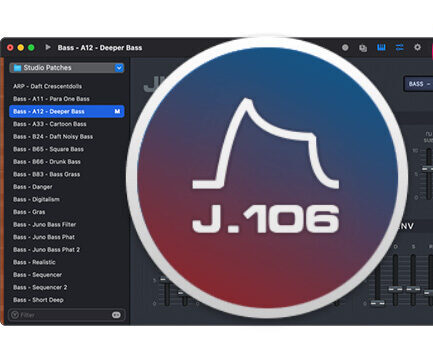Select patch 'Bass - B65 - Square Bass'

(48, 149)
